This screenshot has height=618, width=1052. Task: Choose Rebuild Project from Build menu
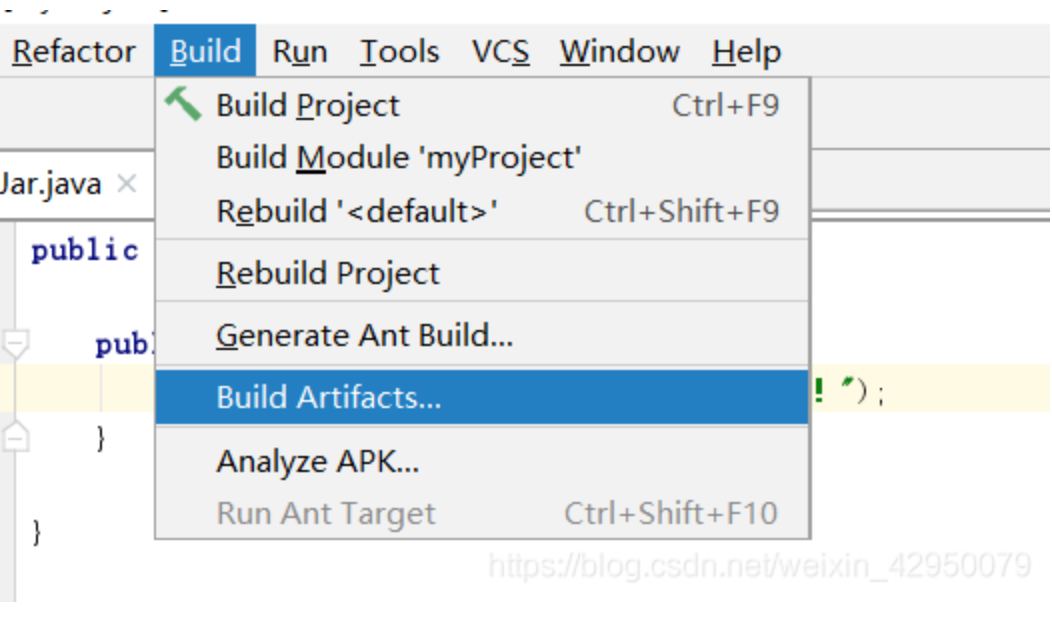tap(328, 274)
